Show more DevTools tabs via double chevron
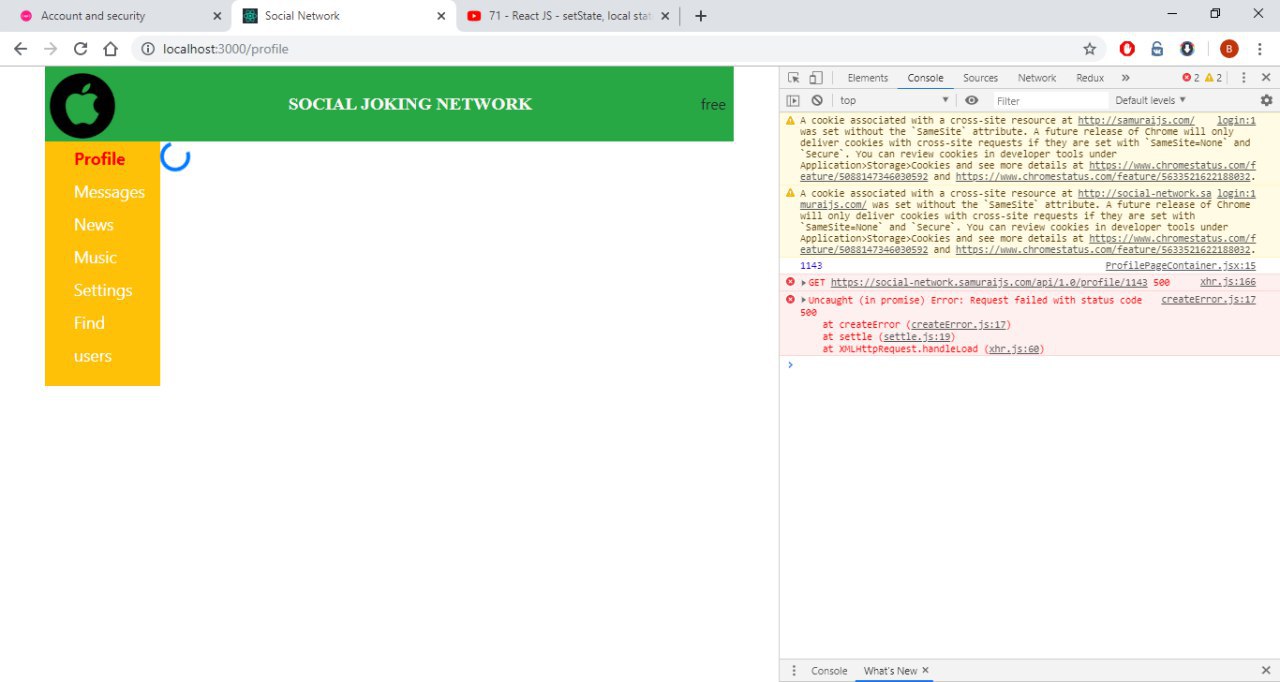This screenshot has height=682, width=1280. 1125,78
